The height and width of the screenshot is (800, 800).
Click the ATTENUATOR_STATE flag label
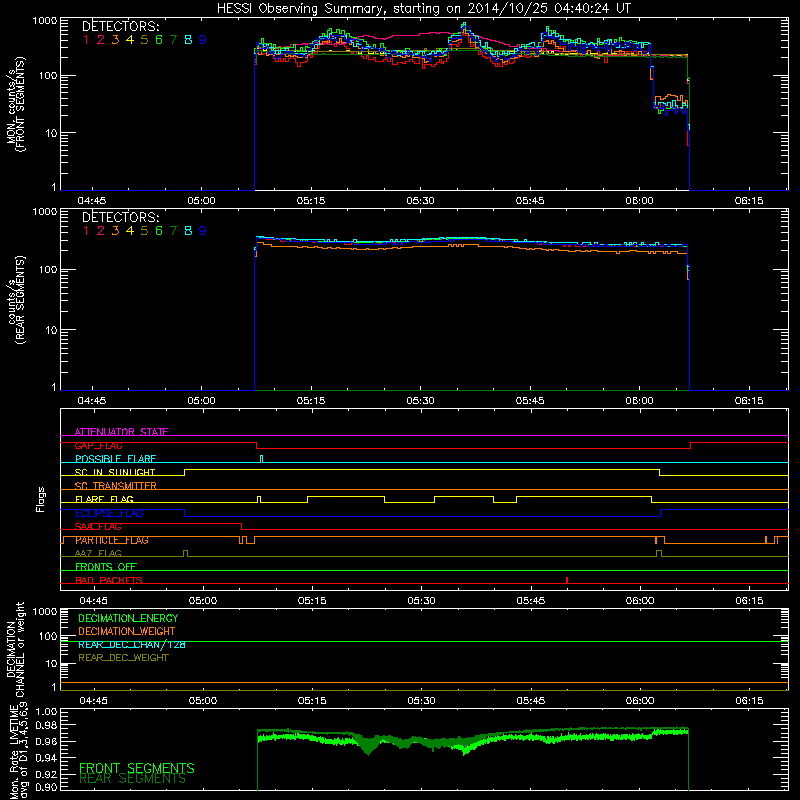[x=121, y=432]
